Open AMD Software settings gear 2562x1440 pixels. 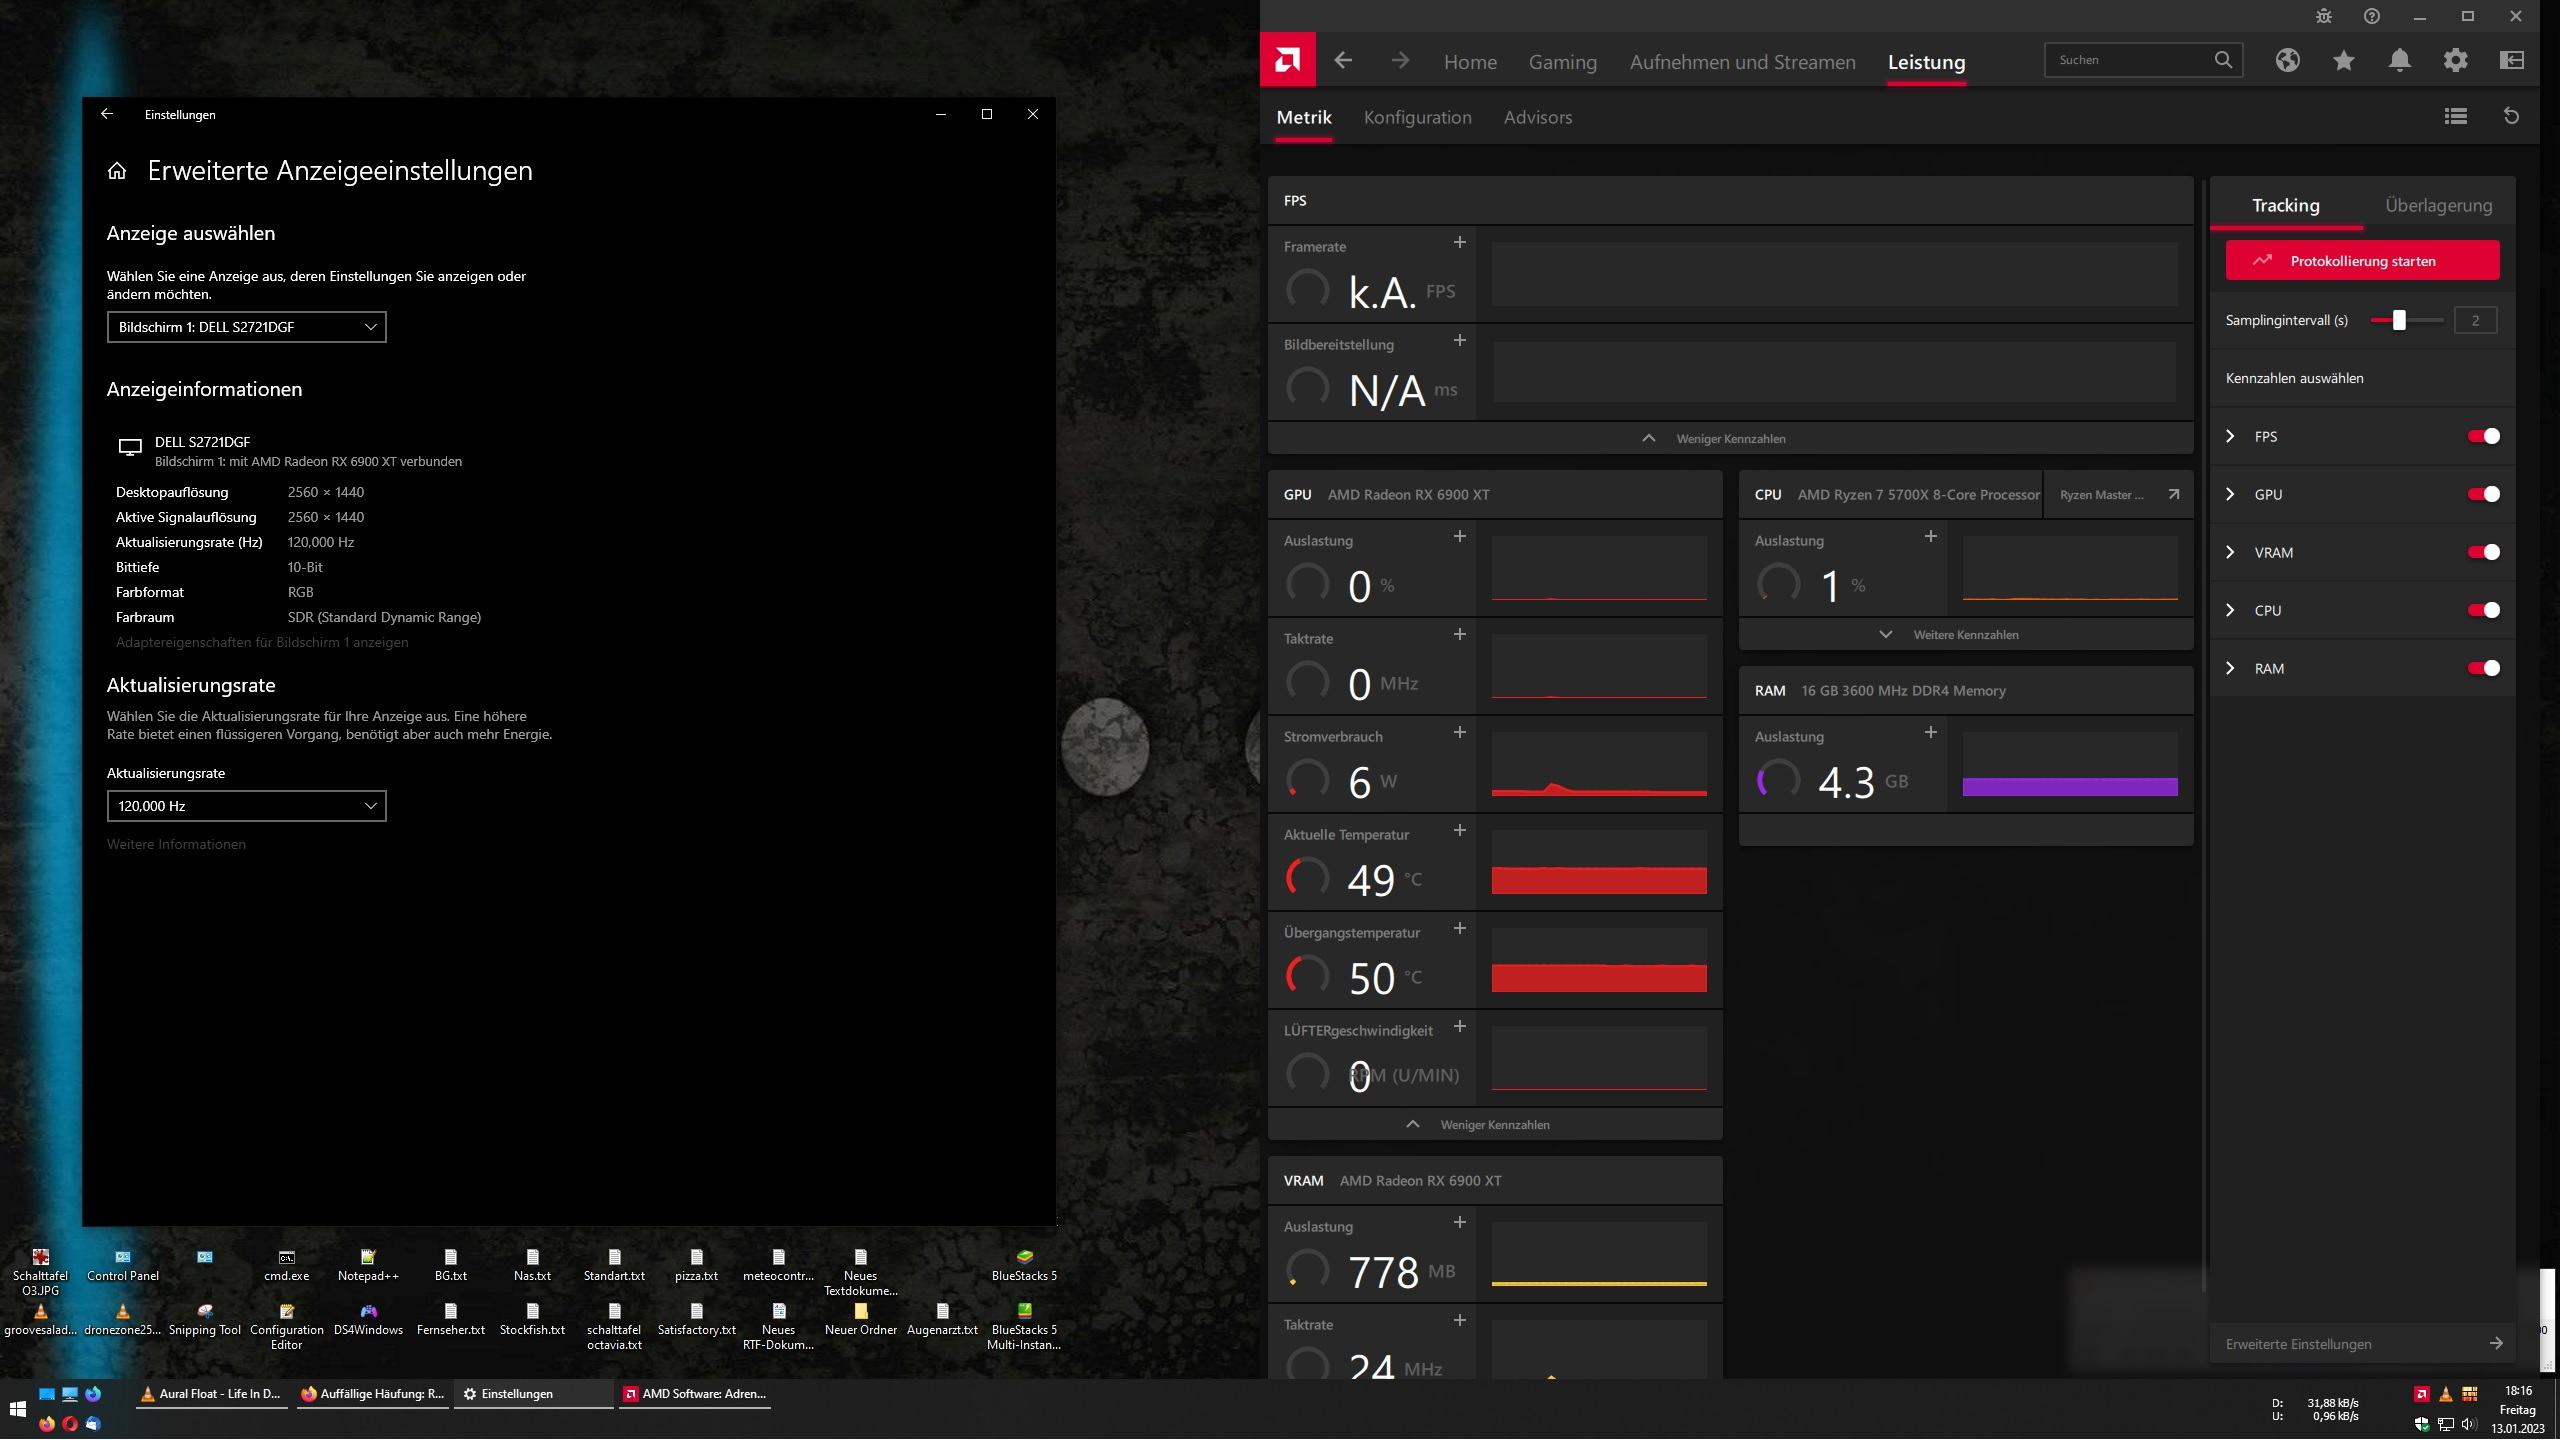tap(2456, 60)
